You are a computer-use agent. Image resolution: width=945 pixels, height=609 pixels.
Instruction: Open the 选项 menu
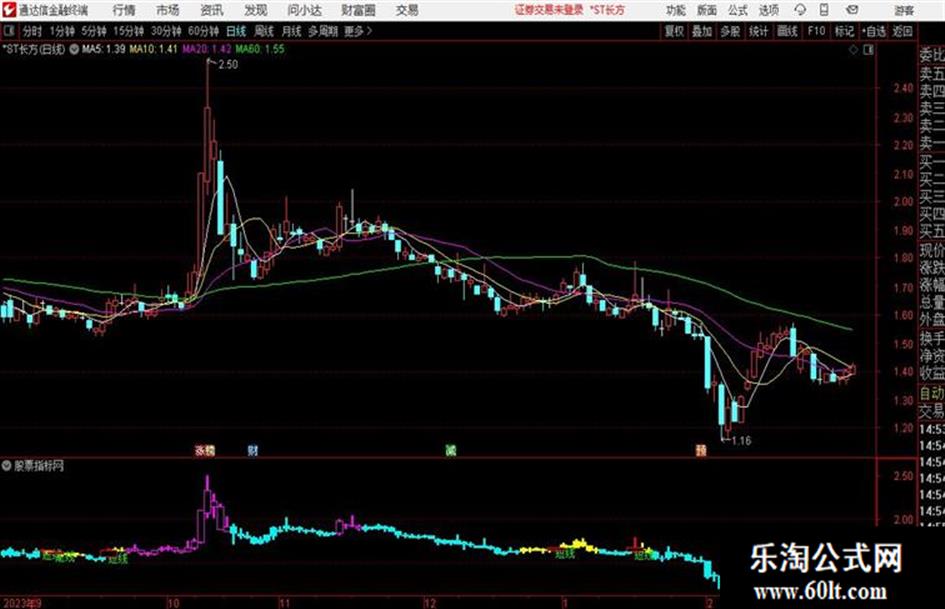pyautogui.click(x=768, y=10)
